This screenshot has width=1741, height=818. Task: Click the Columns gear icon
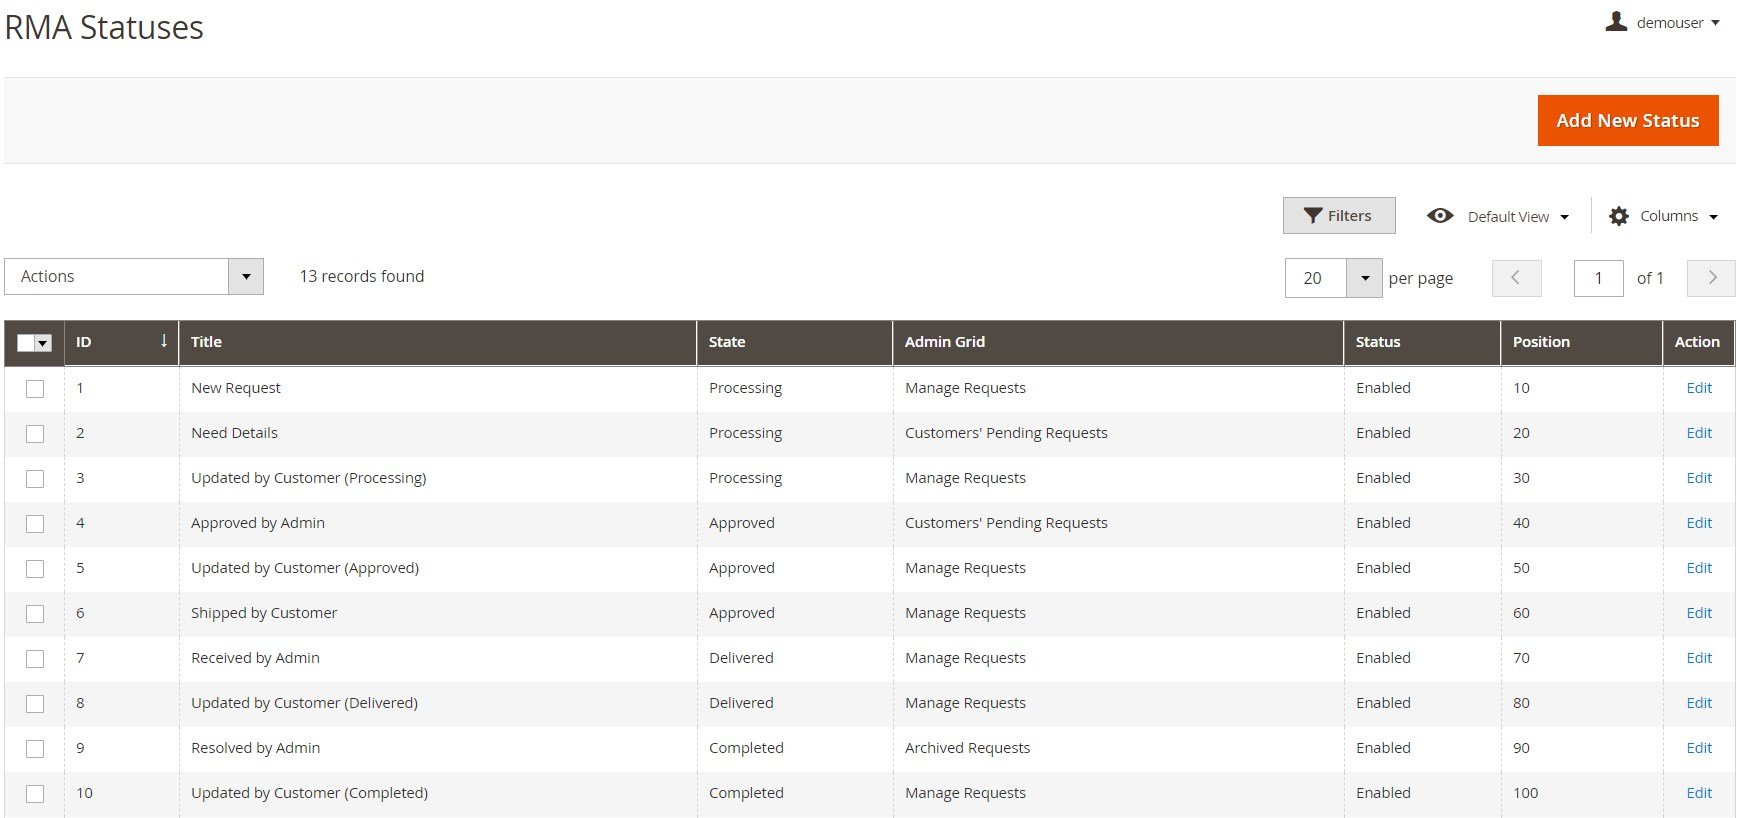click(1619, 216)
